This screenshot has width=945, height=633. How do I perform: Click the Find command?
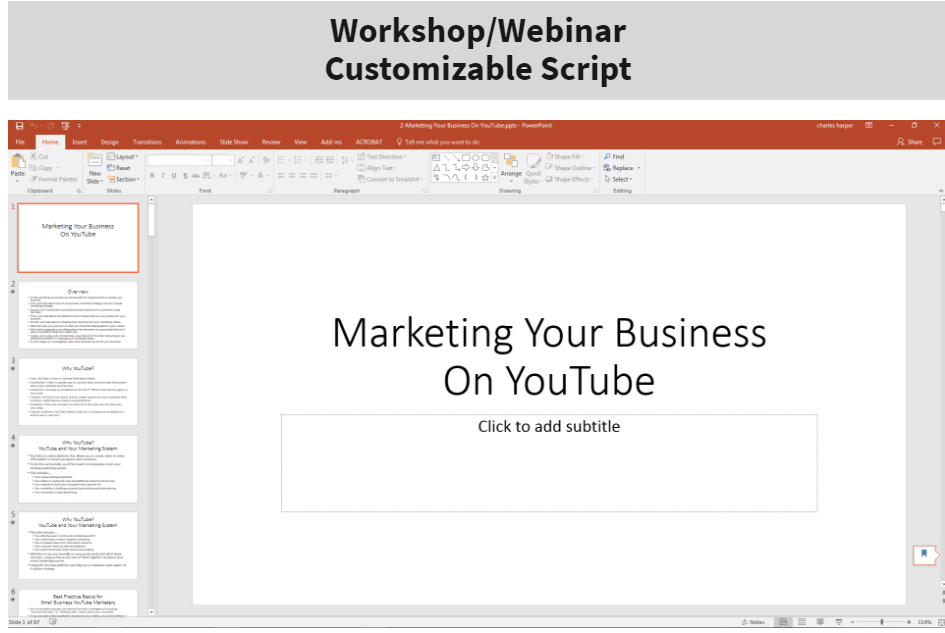pyautogui.click(x=614, y=157)
